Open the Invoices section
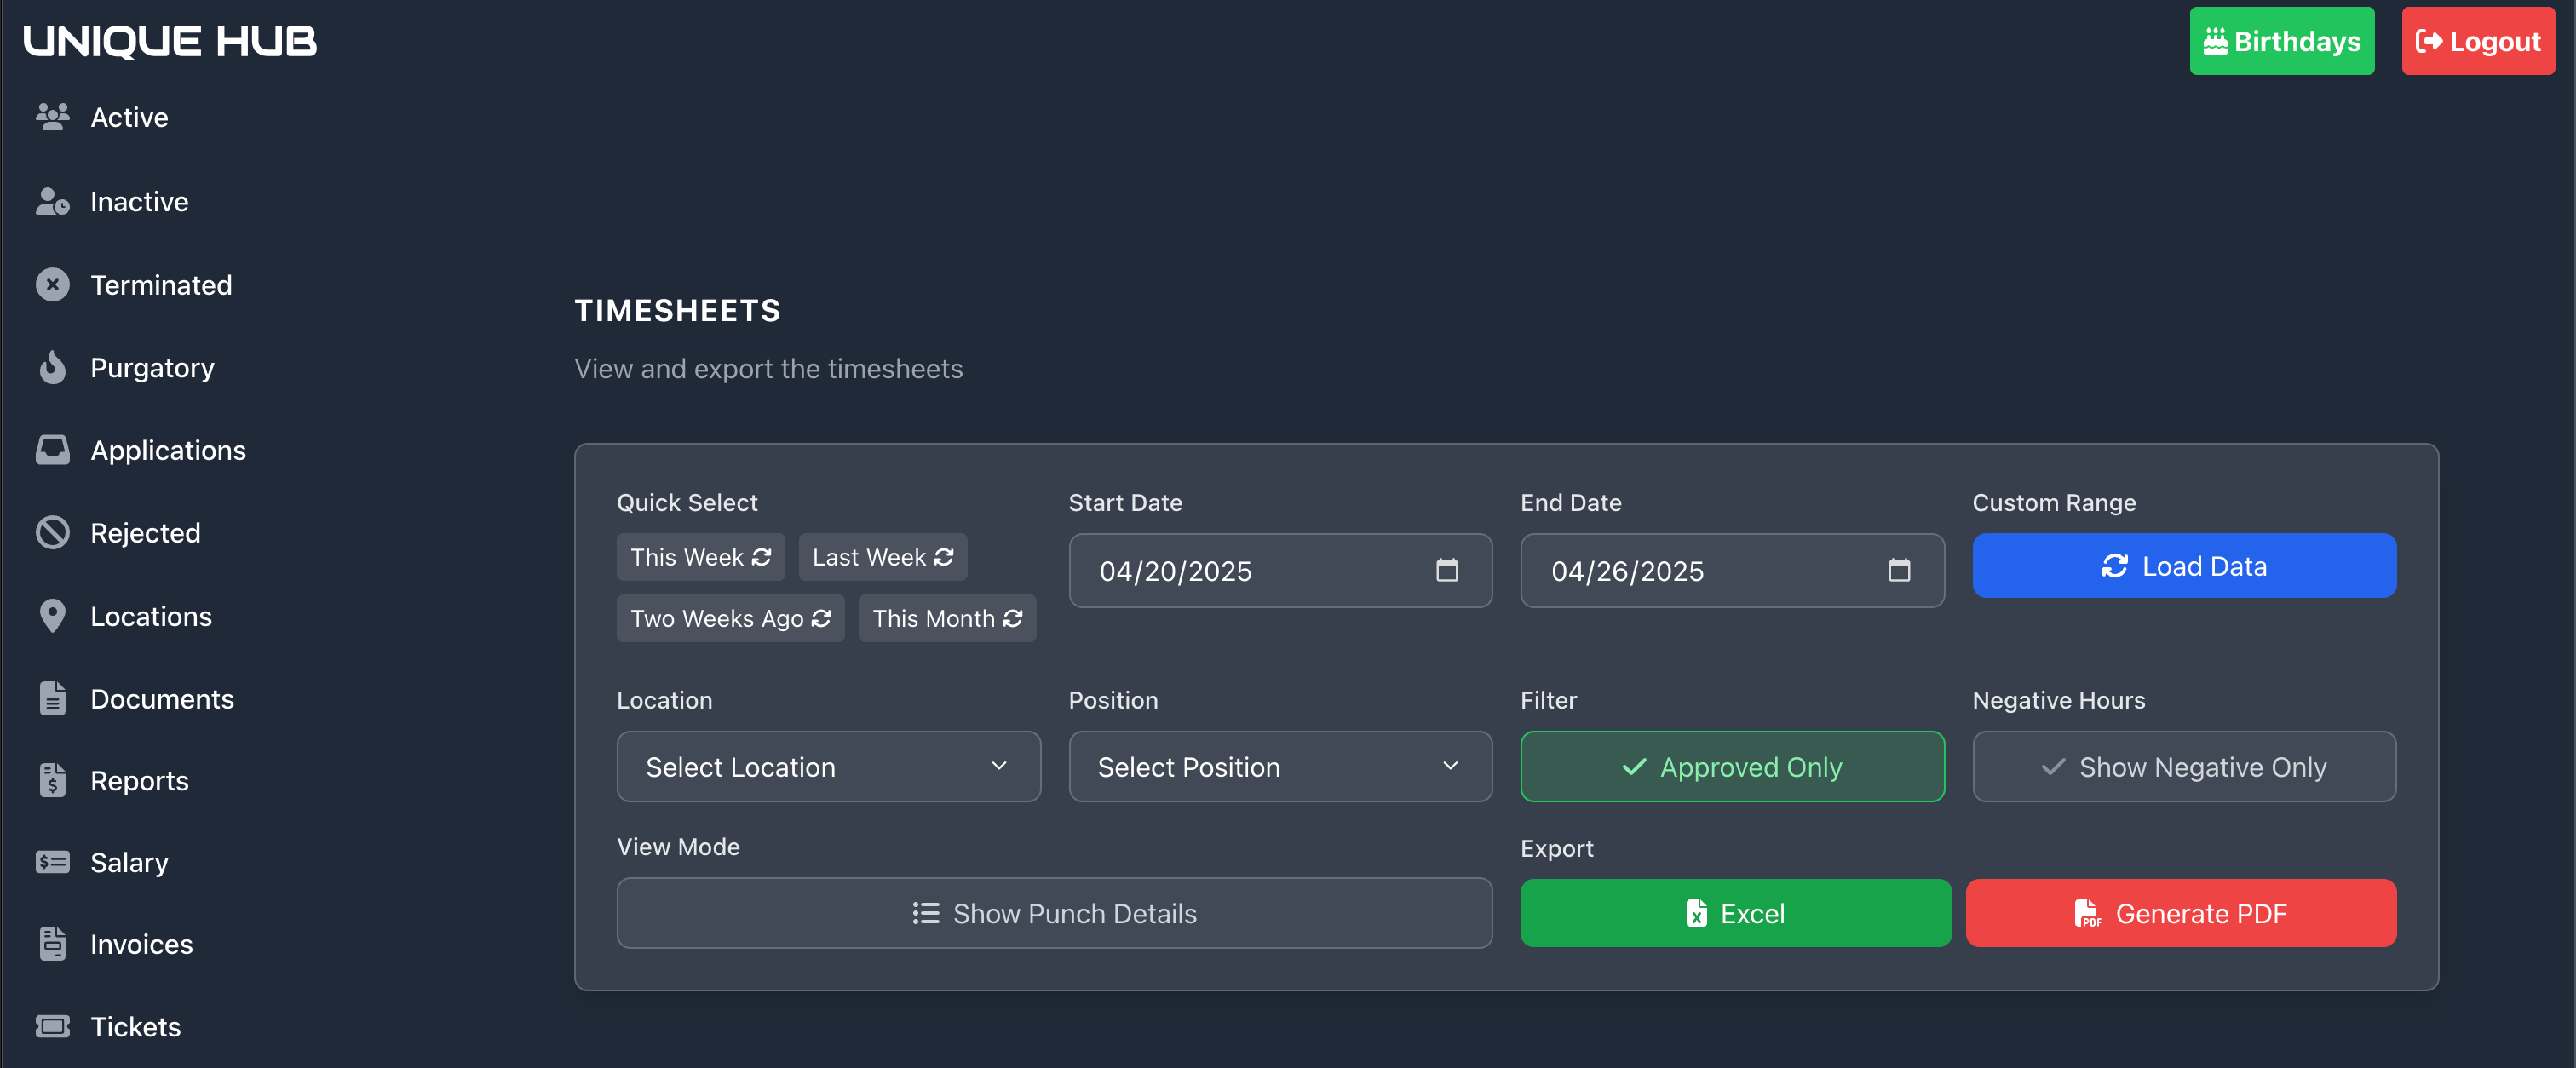 [x=141, y=944]
